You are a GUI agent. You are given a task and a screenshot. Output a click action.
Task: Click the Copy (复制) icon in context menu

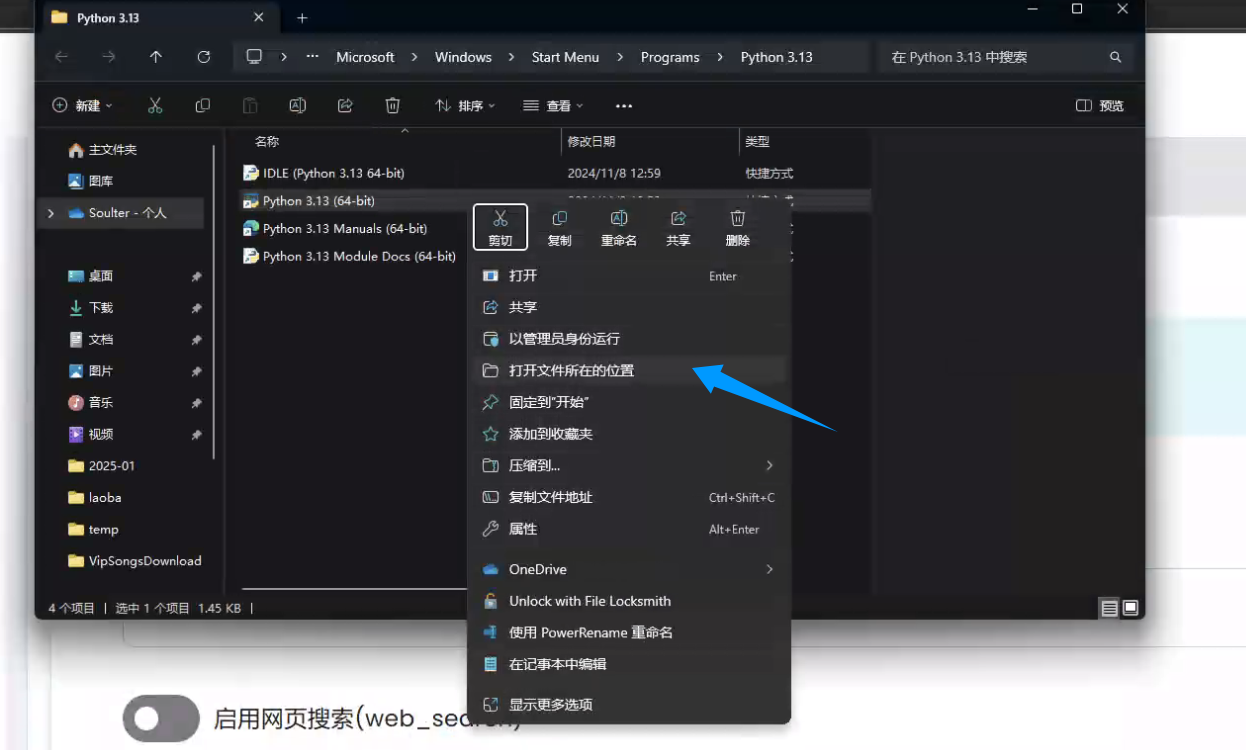click(x=560, y=227)
